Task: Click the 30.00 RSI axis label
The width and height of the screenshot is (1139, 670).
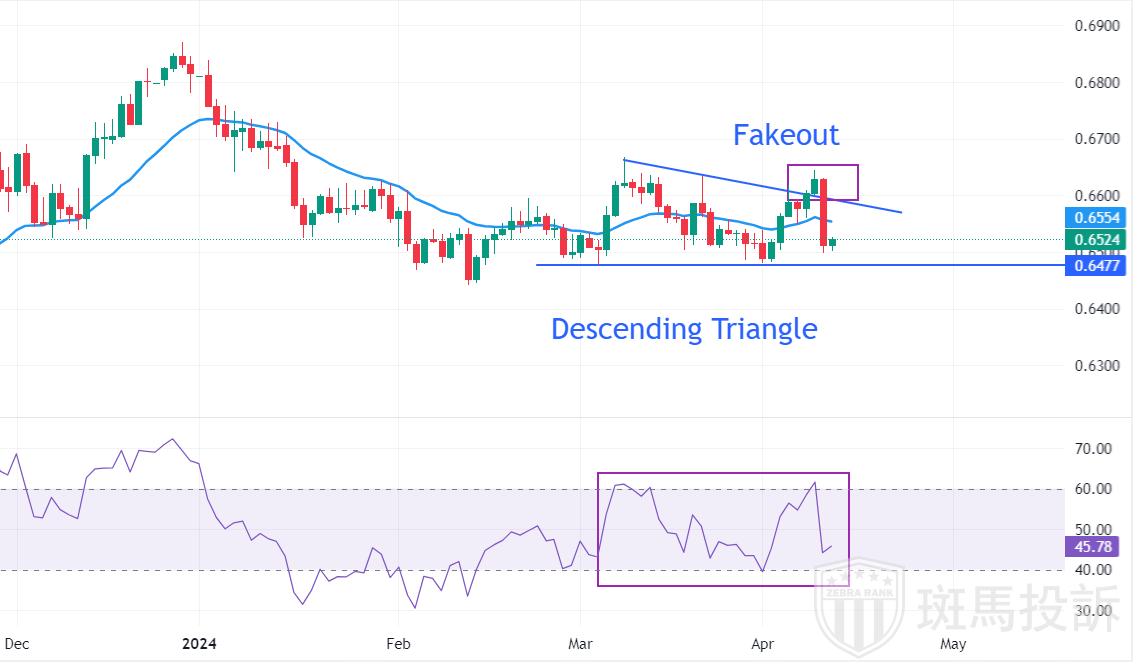Action: [1092, 611]
